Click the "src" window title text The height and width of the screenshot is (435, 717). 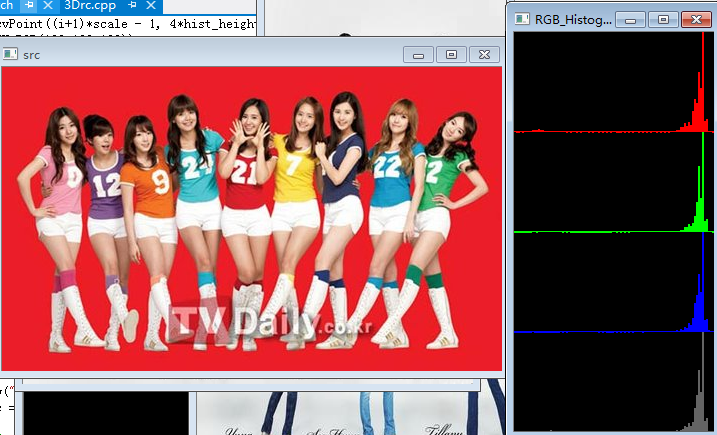point(32,55)
